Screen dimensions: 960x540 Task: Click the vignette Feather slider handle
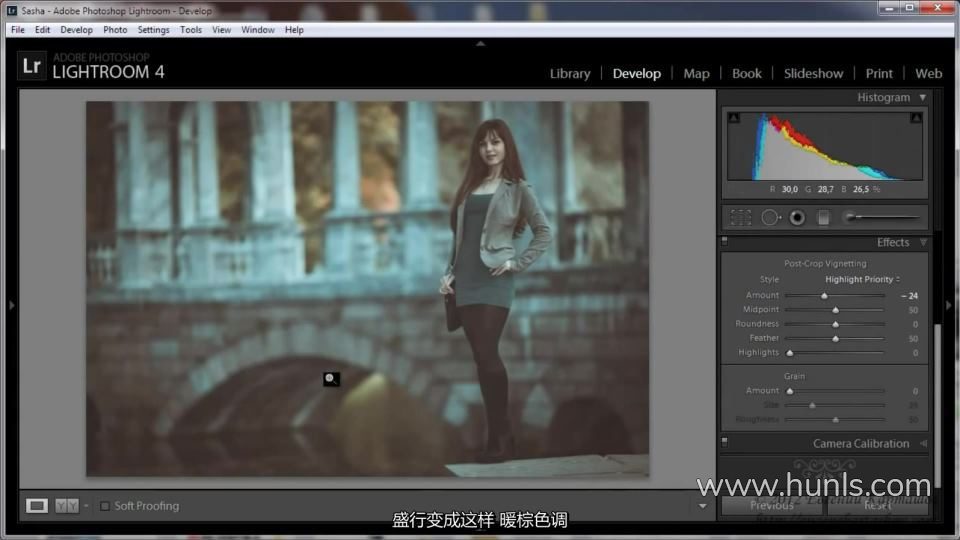pyautogui.click(x=835, y=338)
